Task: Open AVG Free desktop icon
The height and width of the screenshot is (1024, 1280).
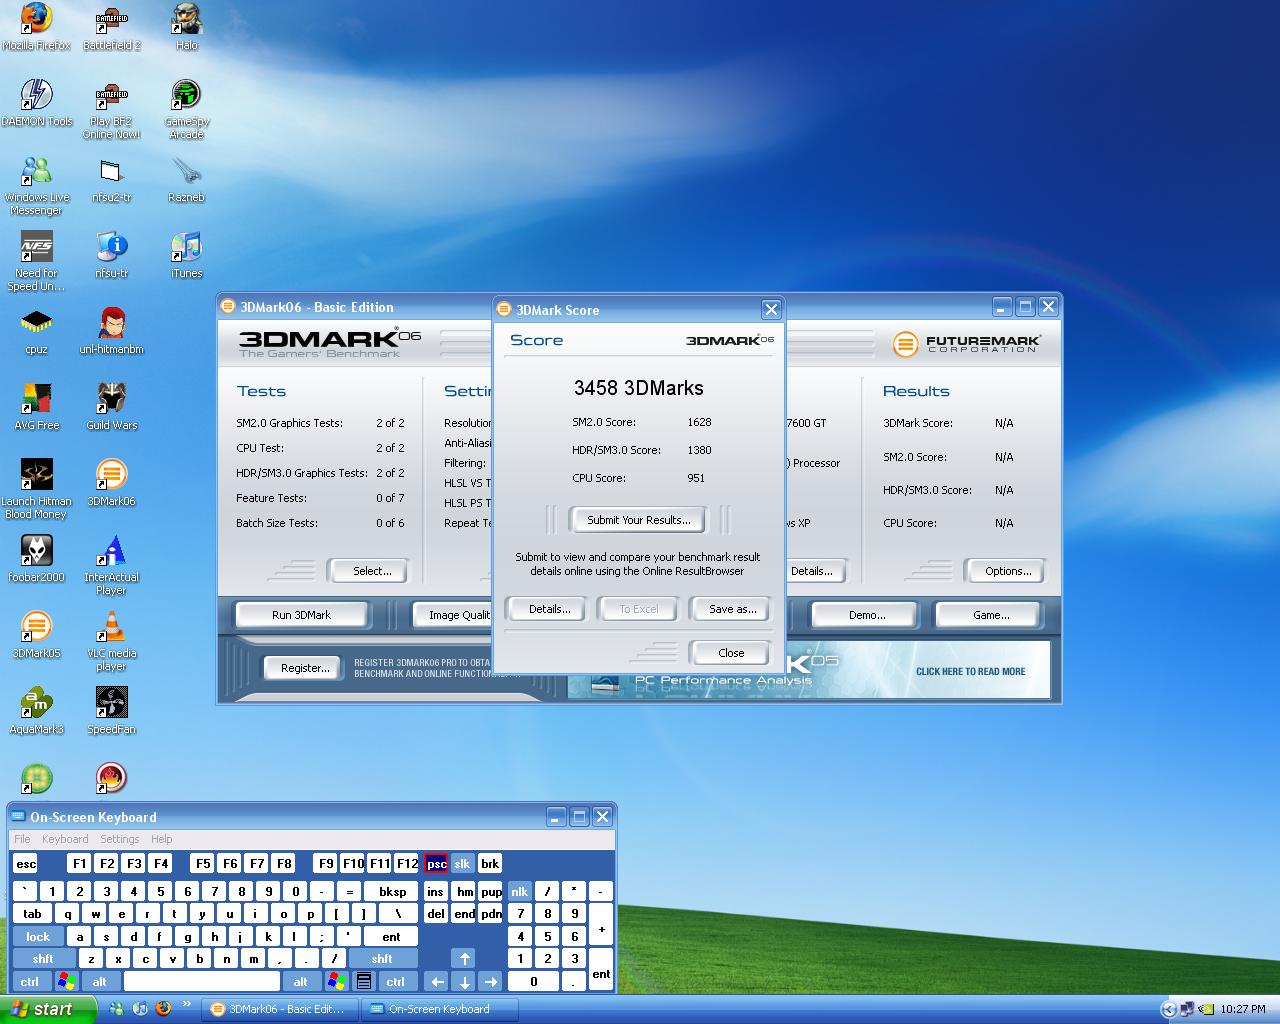Action: [x=36, y=407]
